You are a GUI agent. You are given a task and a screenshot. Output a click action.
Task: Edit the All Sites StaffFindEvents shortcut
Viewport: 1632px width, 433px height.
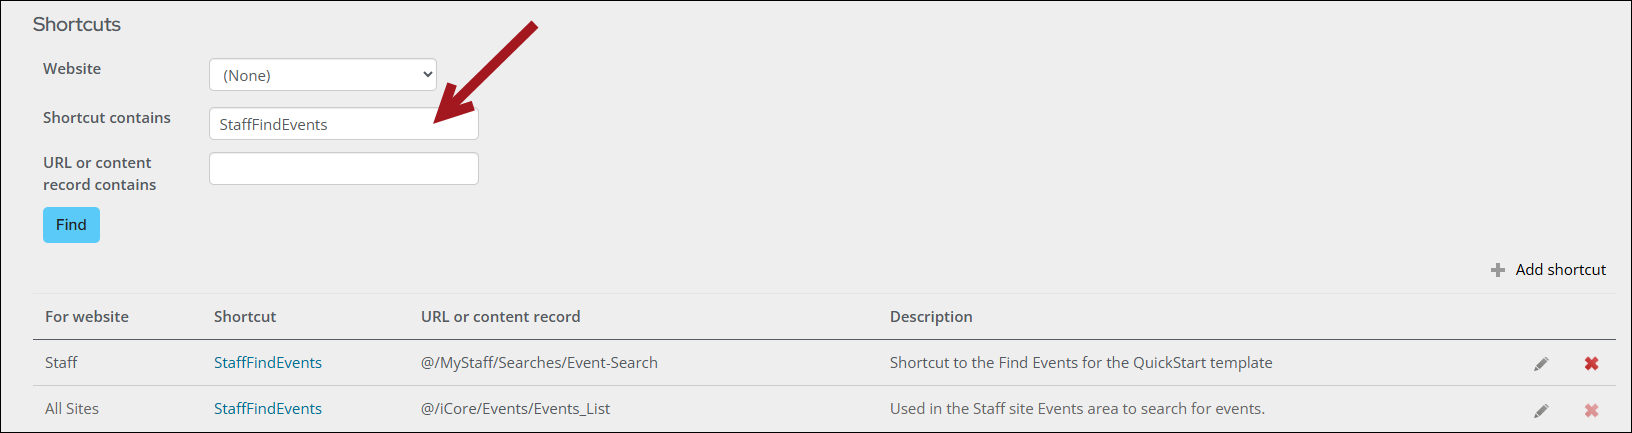click(1541, 410)
